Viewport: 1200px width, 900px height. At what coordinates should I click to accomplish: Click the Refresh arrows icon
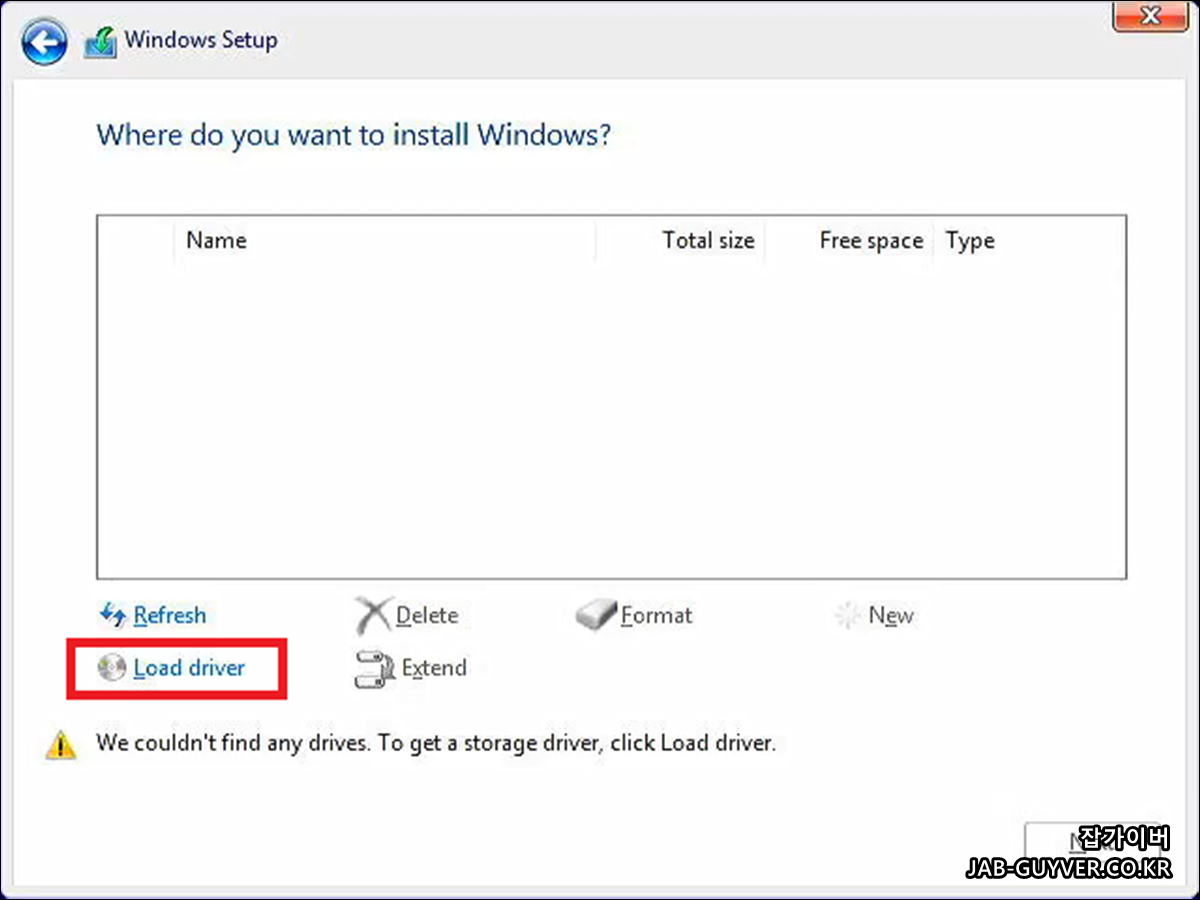point(114,615)
